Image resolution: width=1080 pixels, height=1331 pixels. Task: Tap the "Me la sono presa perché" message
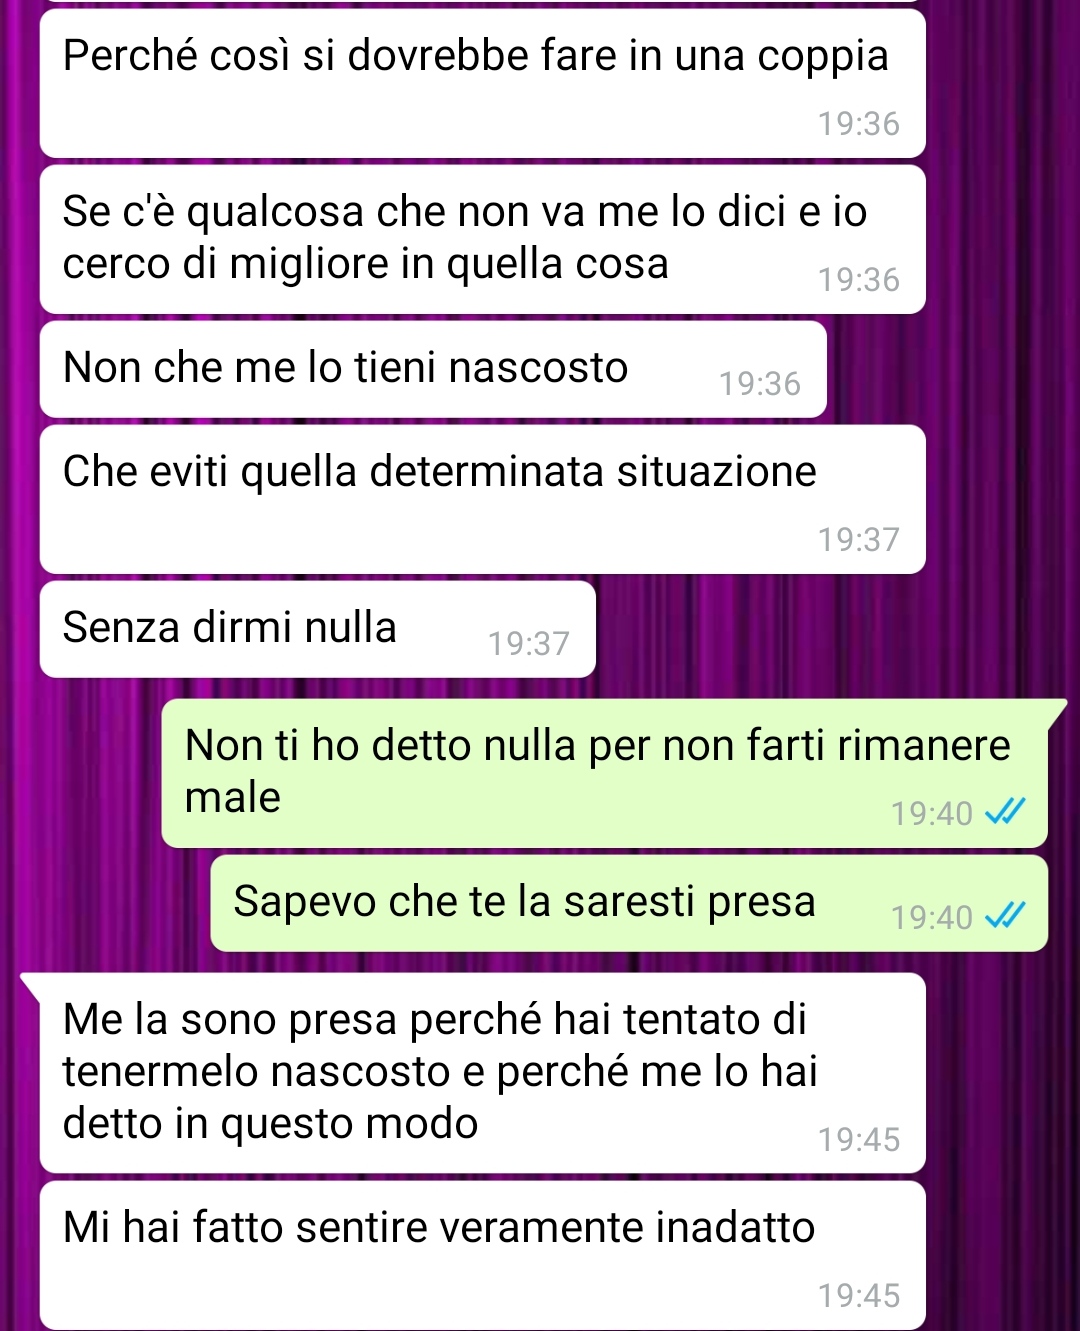(482, 1072)
